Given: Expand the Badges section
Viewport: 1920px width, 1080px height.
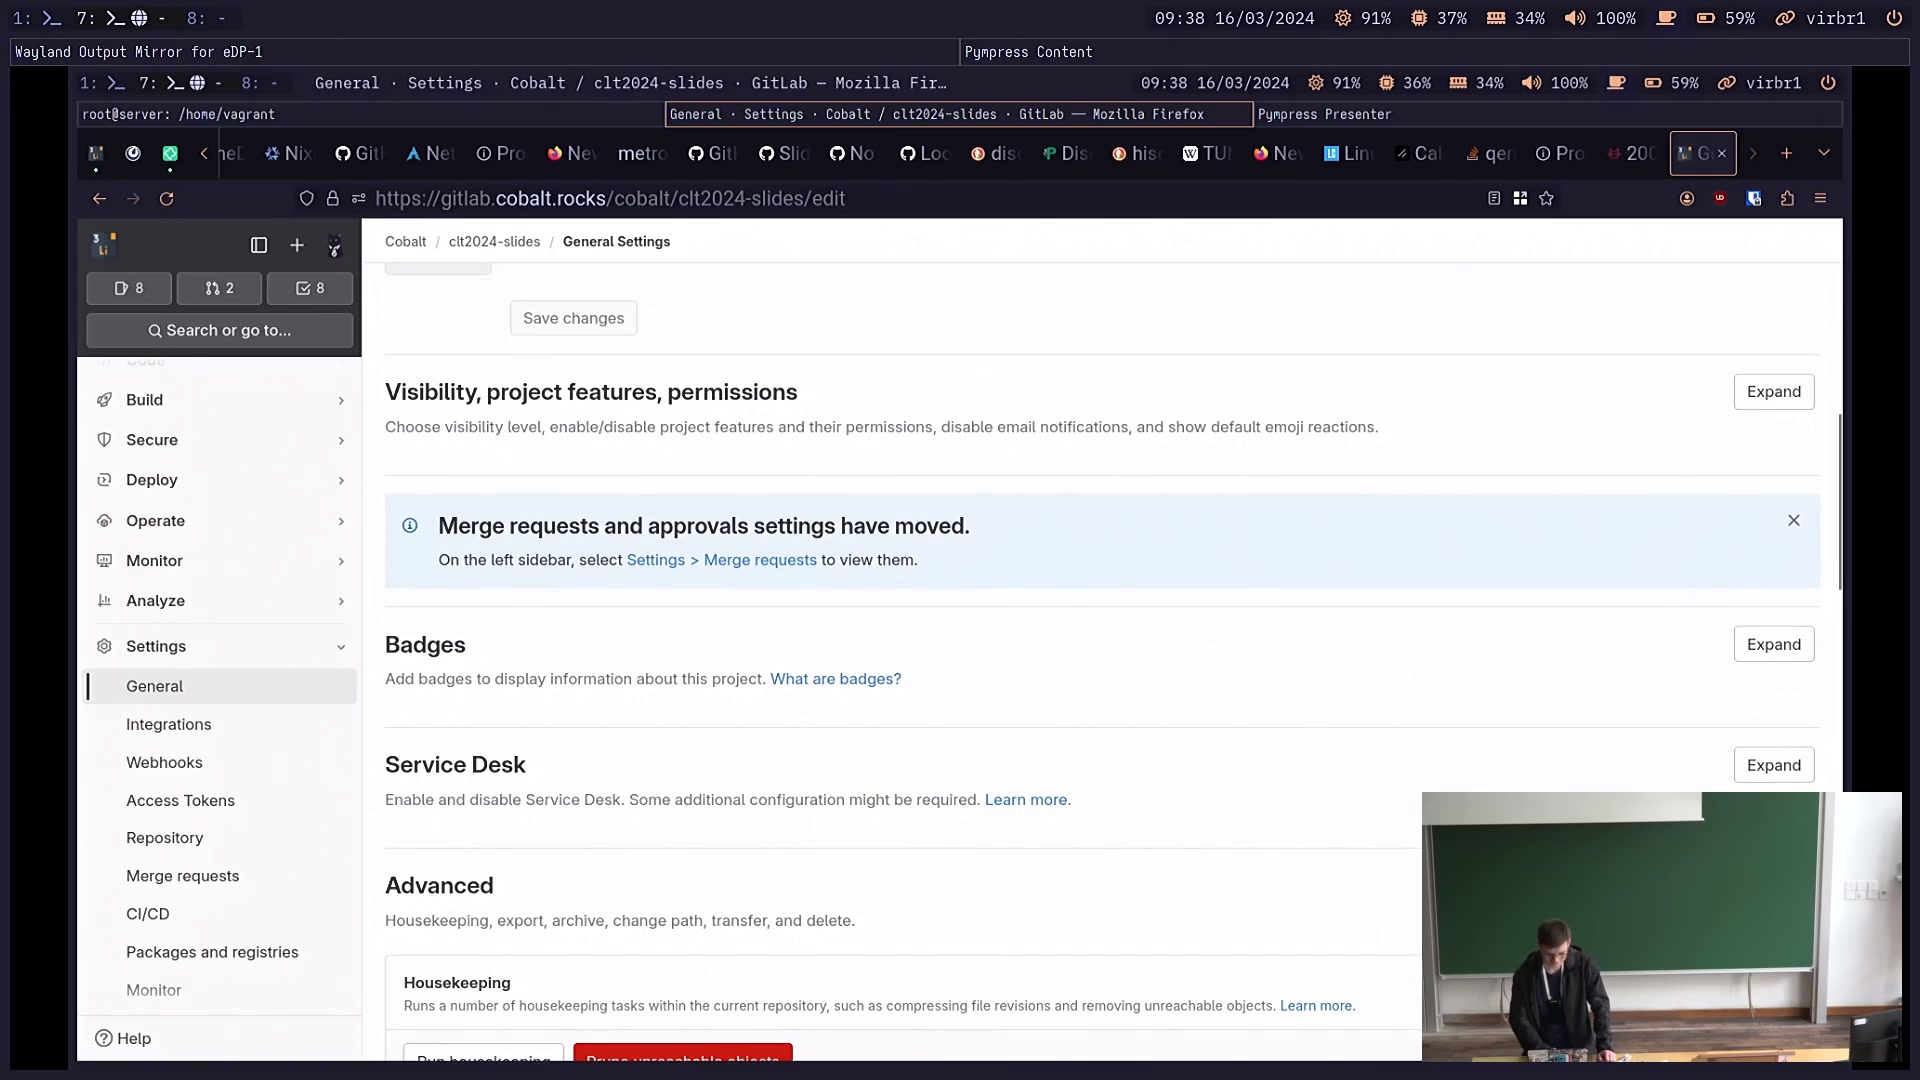Looking at the screenshot, I should [1773, 645].
